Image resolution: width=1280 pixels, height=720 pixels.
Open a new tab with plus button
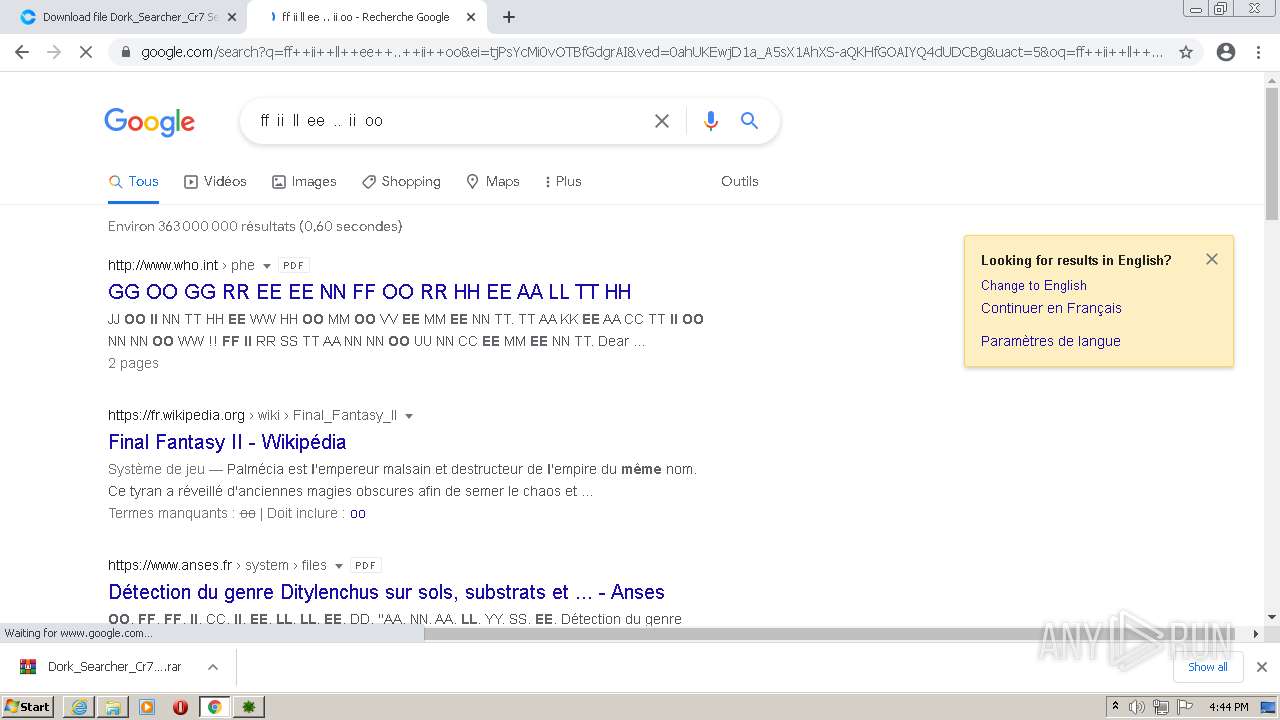(x=509, y=17)
